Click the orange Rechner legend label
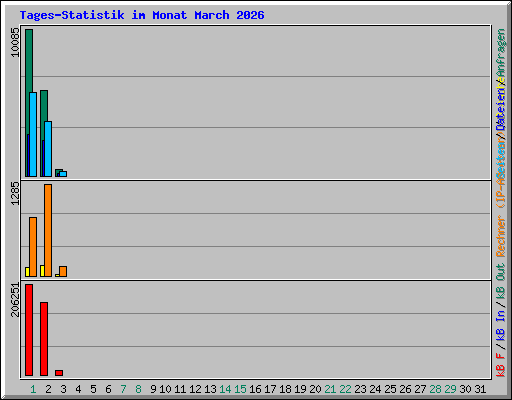The height and width of the screenshot is (400, 512). [x=501, y=236]
